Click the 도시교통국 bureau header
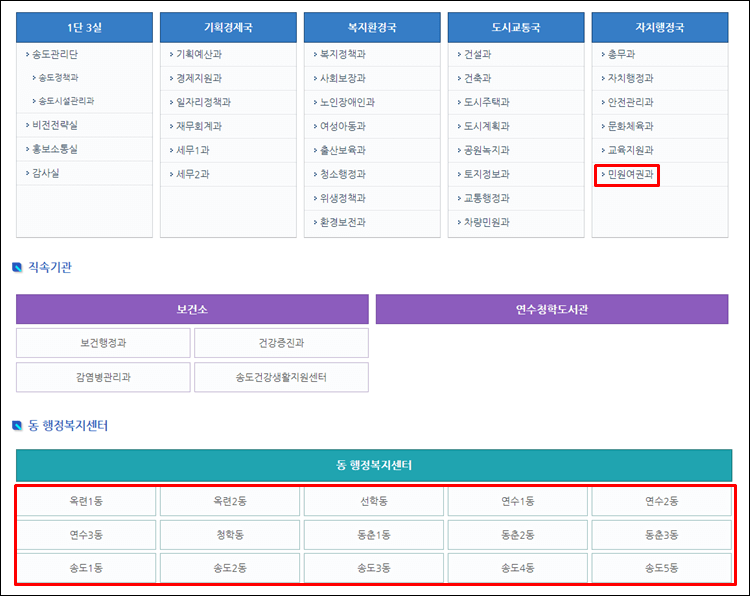Screen dimensions: 750x596 [516, 27]
